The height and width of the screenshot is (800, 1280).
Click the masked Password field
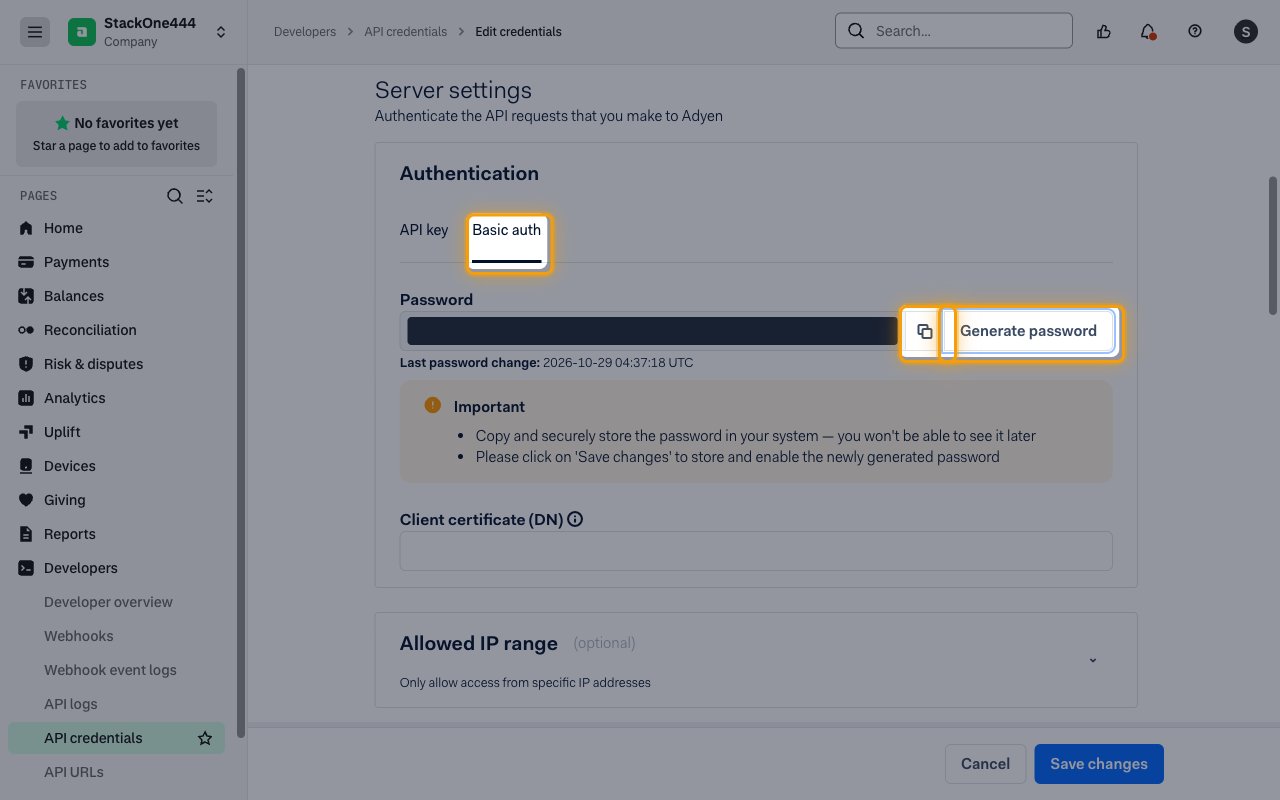(x=651, y=331)
